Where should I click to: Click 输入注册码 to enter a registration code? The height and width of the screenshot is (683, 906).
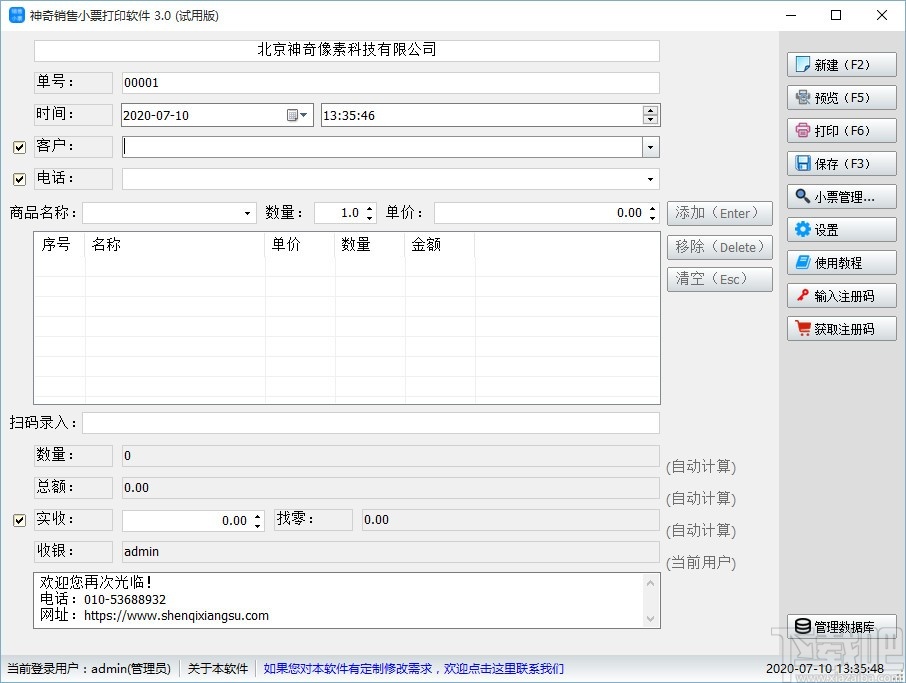(x=841, y=296)
